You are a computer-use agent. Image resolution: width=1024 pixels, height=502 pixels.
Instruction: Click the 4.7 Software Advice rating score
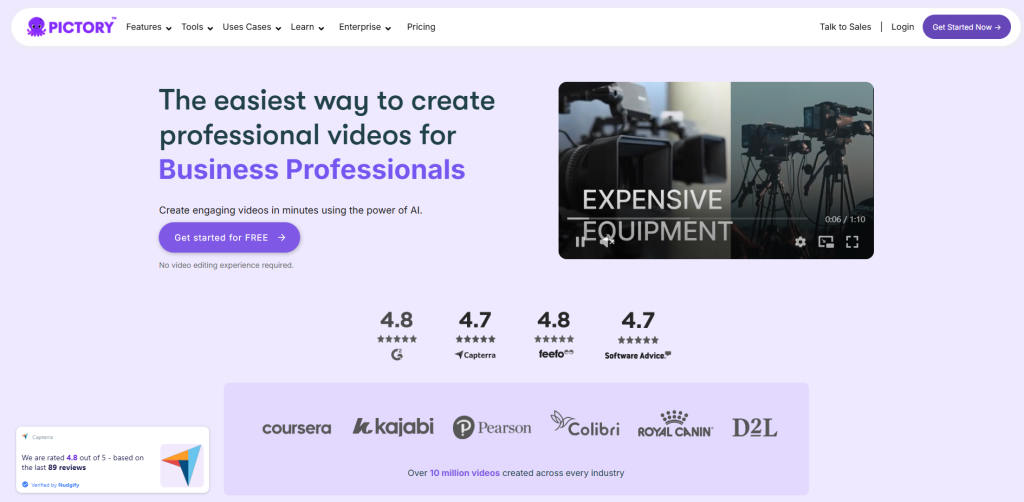[x=638, y=321]
